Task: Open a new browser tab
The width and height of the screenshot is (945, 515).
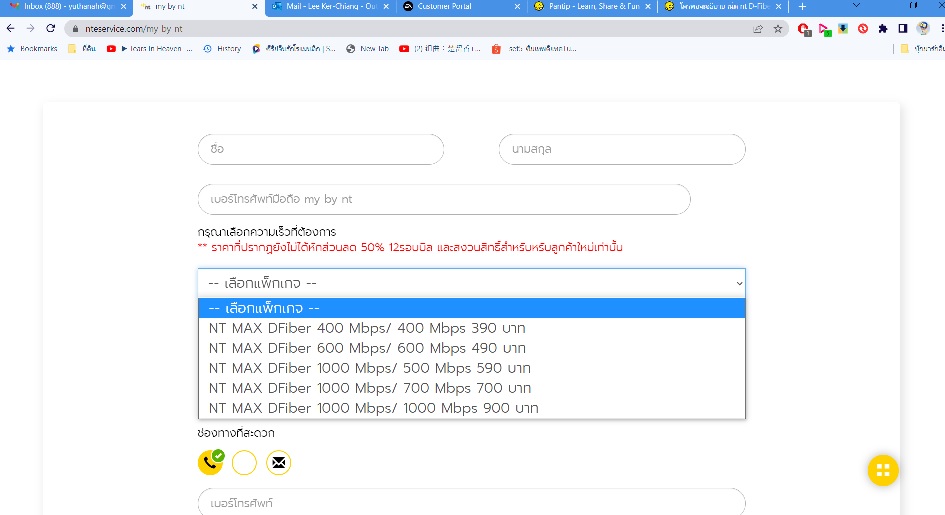Action: [x=802, y=7]
